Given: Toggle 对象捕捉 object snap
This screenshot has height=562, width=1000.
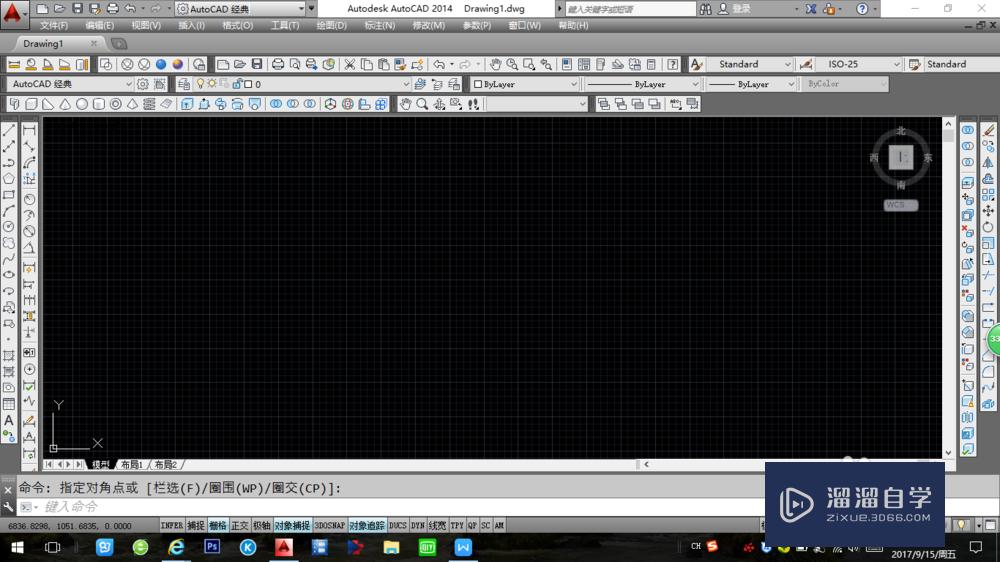Looking at the screenshot, I should (292, 526).
